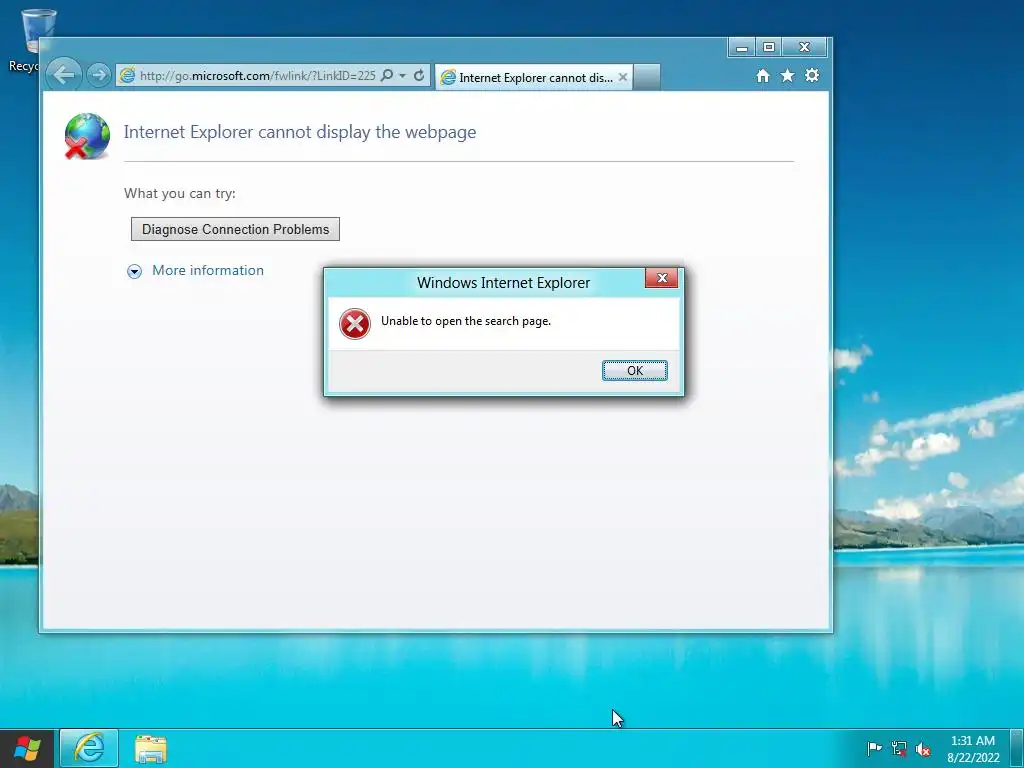This screenshot has height=768, width=1024.
Task: Click the muted volume tray icon
Action: pos(923,749)
